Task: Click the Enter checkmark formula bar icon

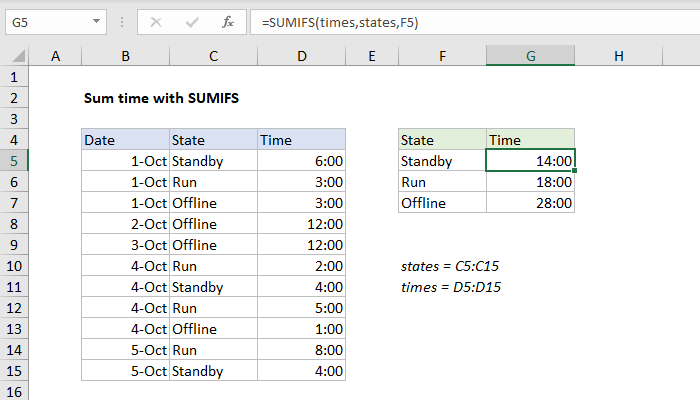Action: (191, 20)
